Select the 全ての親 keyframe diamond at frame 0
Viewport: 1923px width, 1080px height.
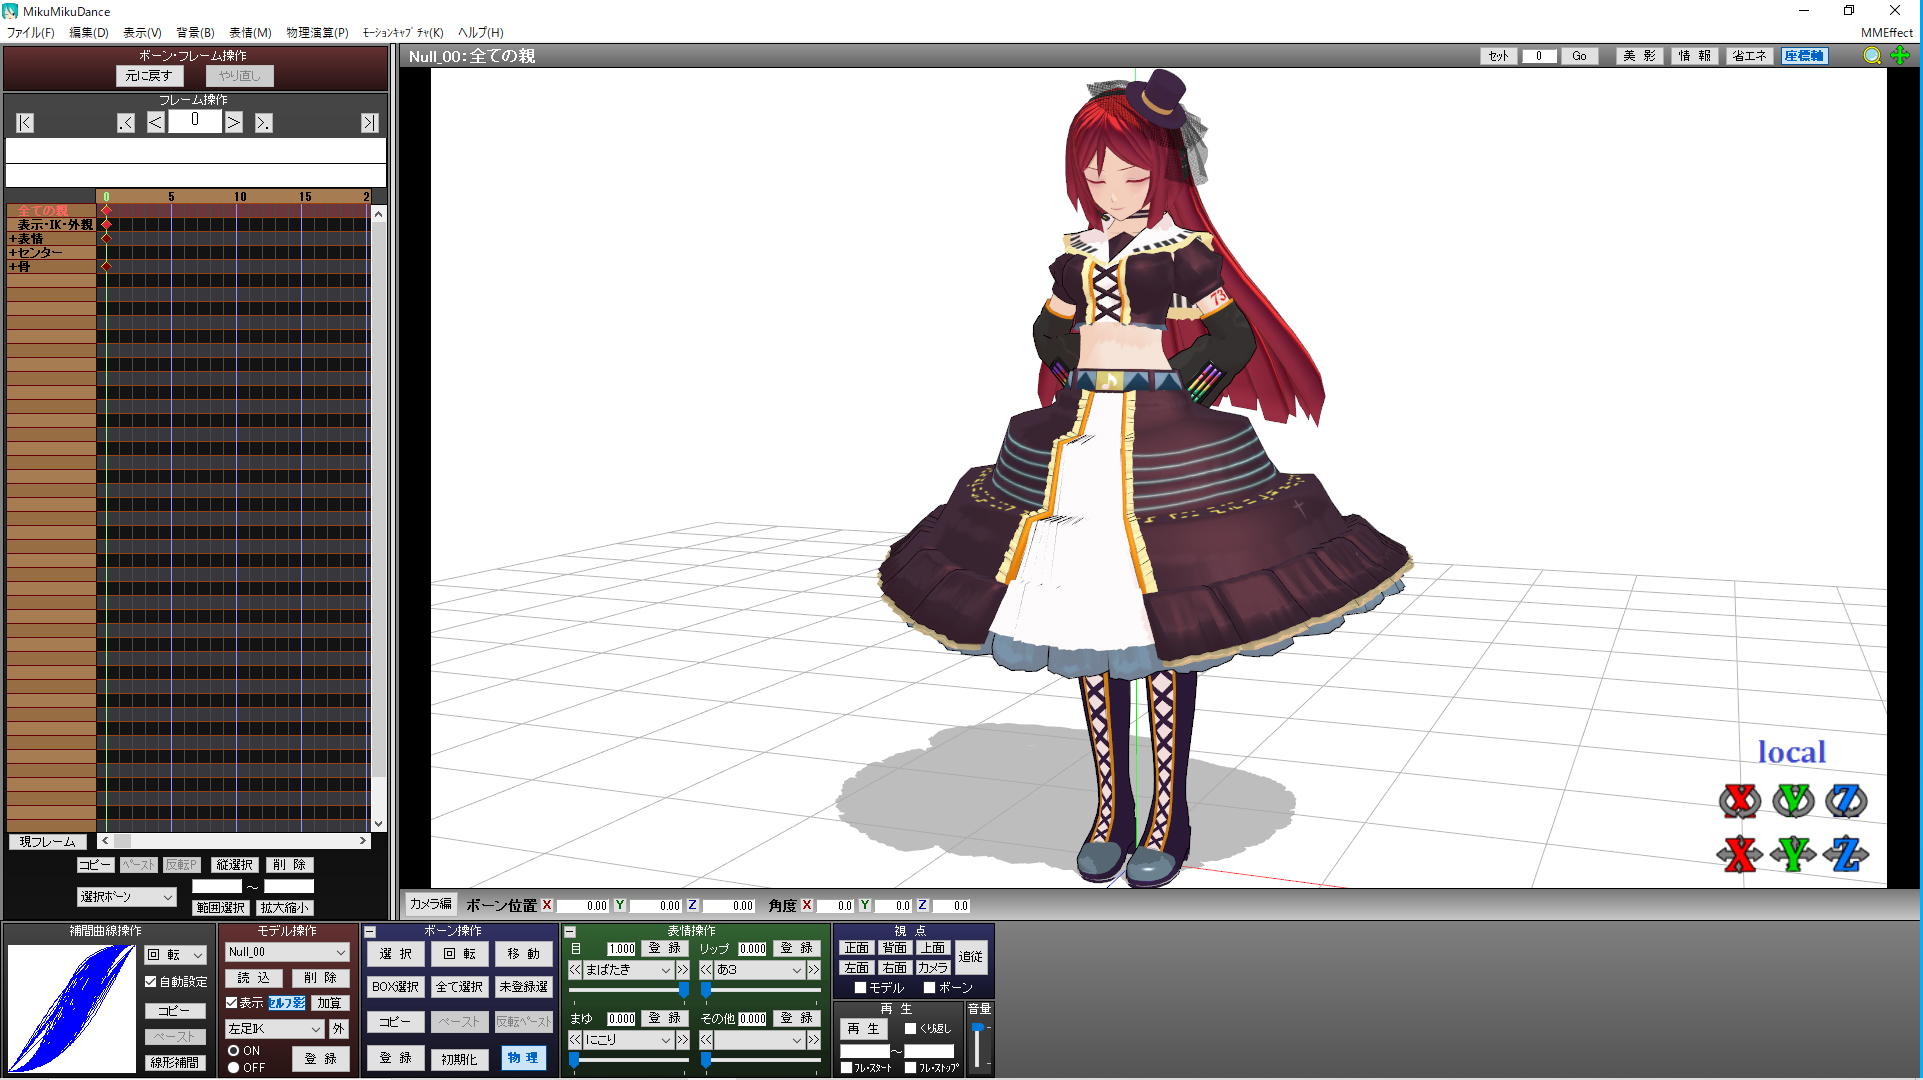[106, 211]
